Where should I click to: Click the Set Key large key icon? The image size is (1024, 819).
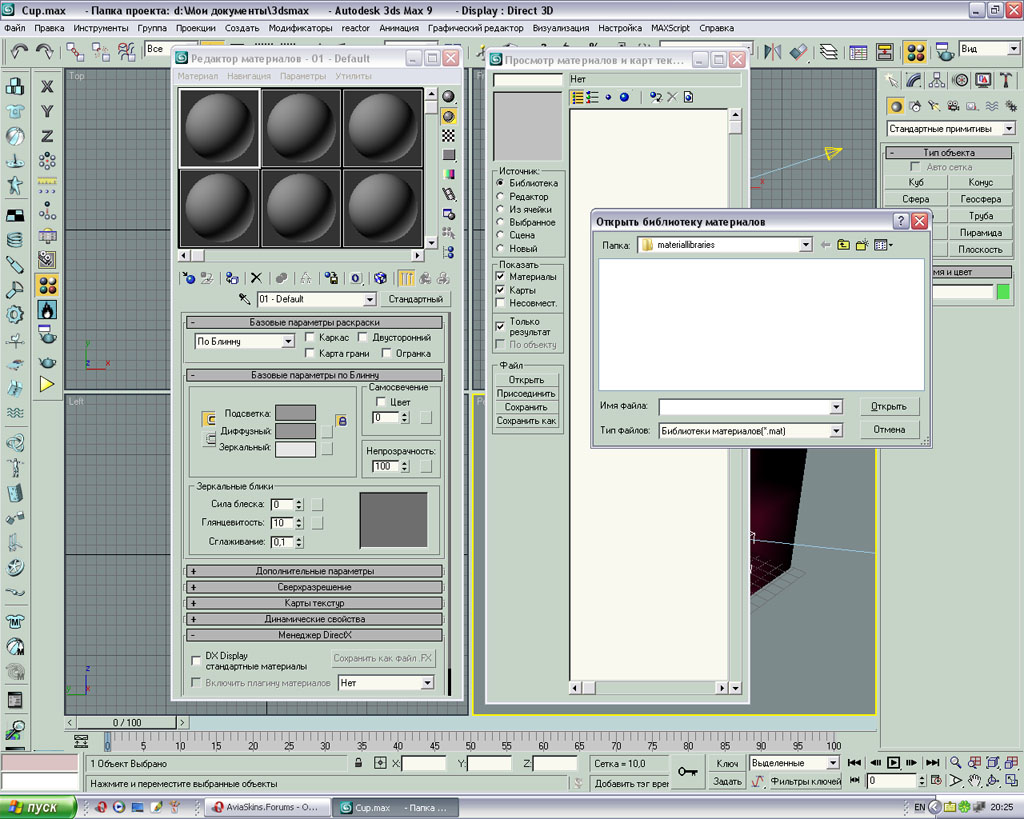coord(688,771)
